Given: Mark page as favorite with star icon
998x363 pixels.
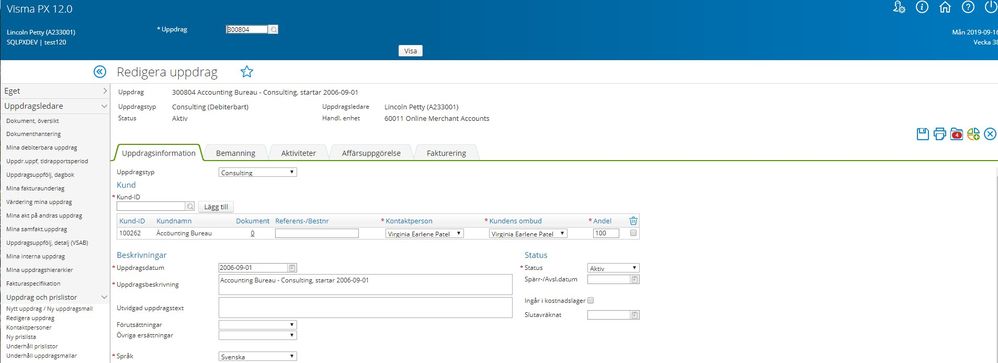Looking at the screenshot, I should pyautogui.click(x=247, y=71).
